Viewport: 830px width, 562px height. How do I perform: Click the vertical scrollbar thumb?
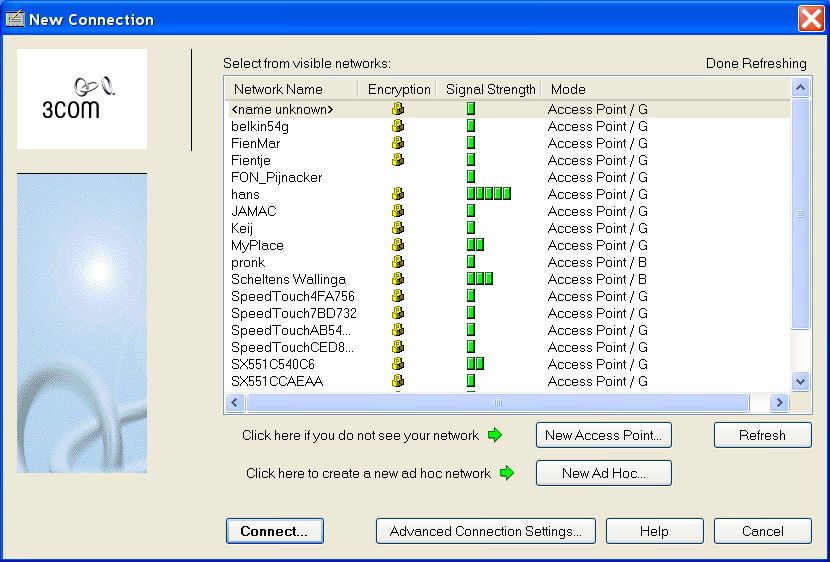(x=800, y=214)
